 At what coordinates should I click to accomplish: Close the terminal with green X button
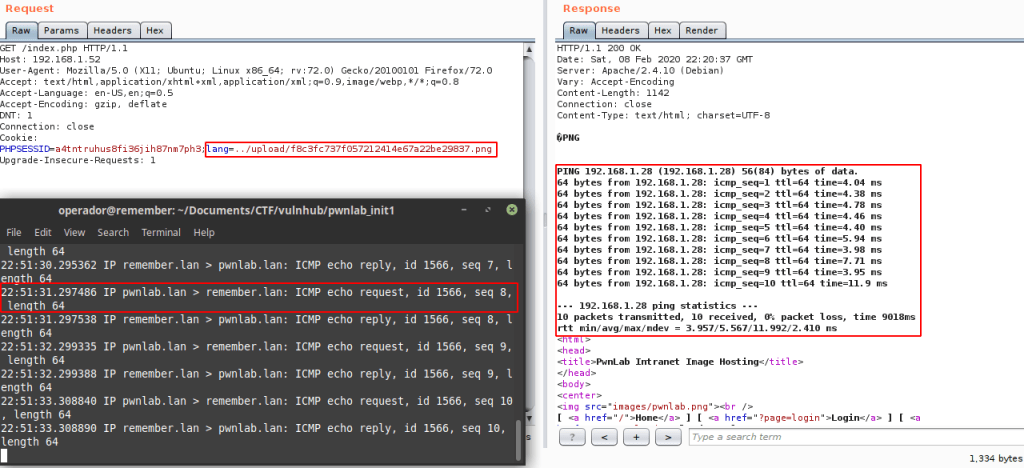[x=511, y=209]
